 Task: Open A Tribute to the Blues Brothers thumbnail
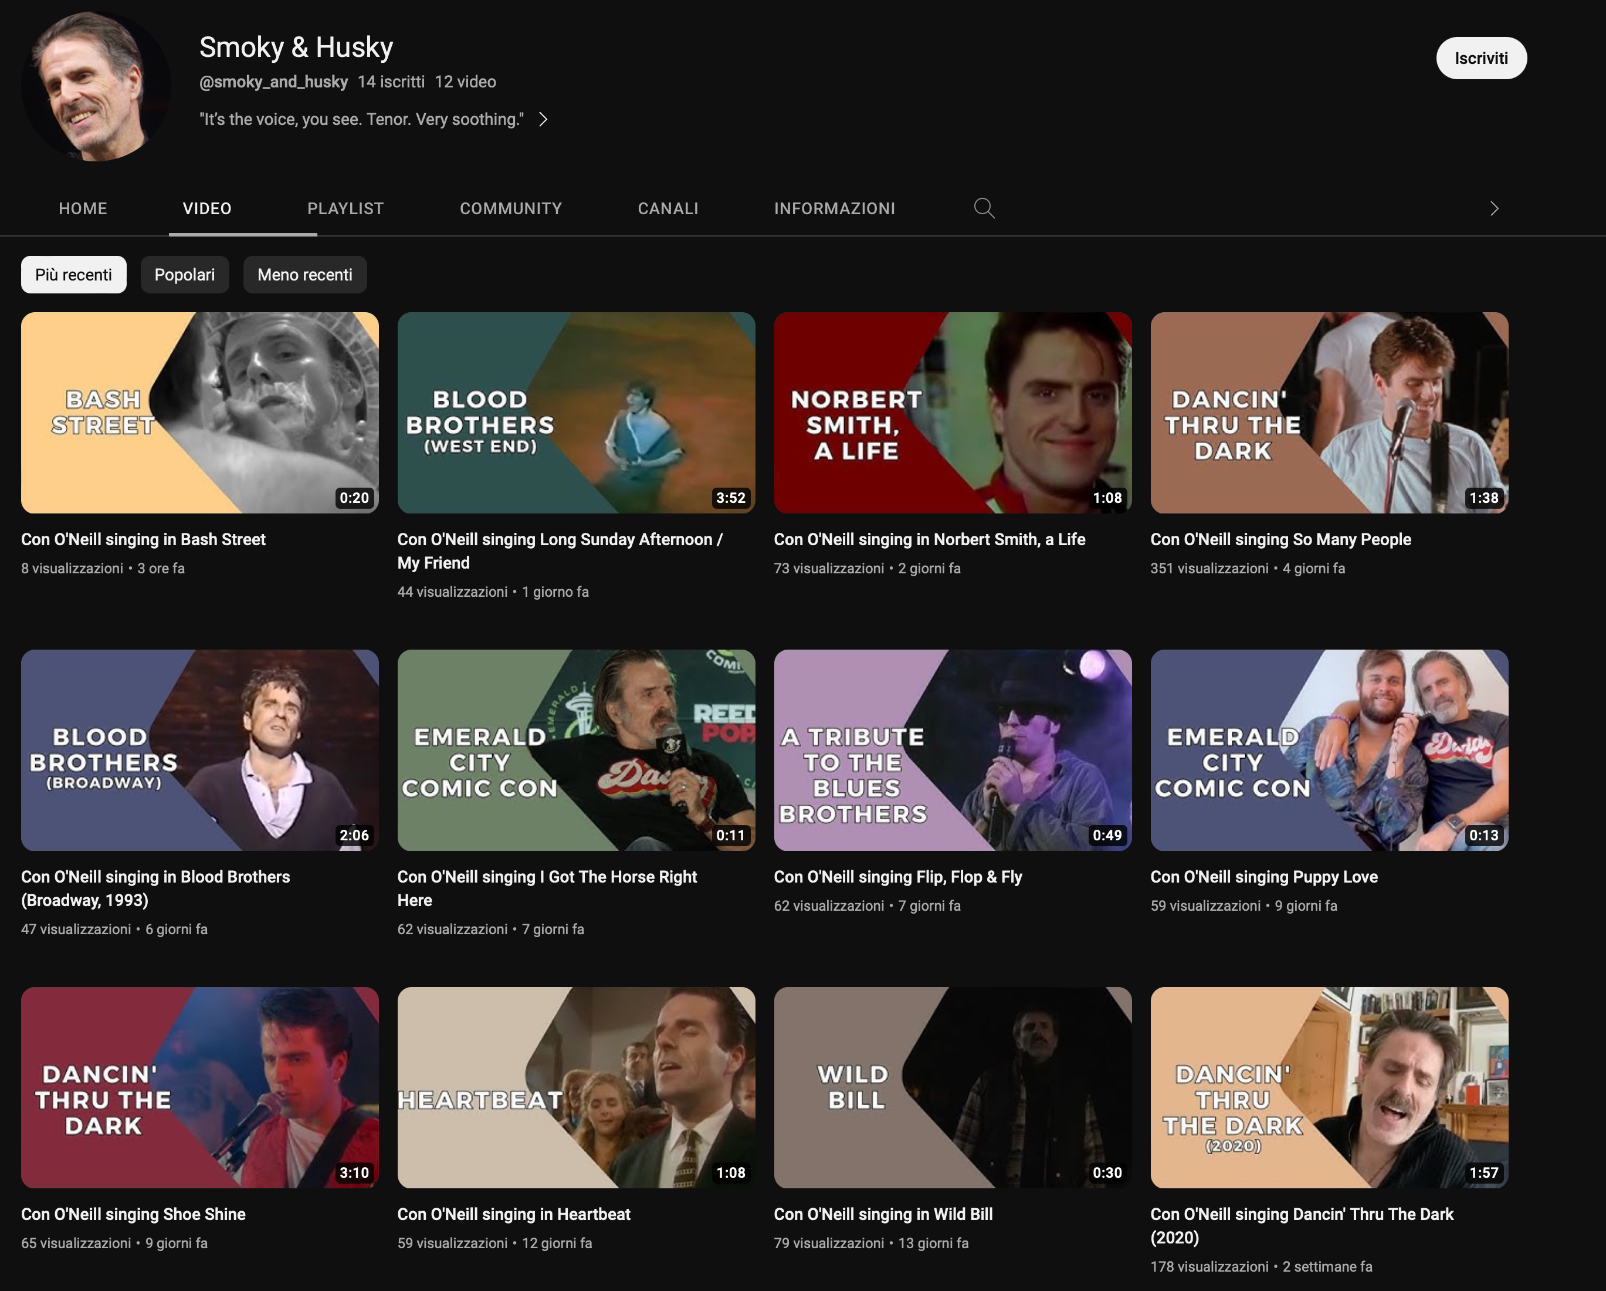click(953, 750)
